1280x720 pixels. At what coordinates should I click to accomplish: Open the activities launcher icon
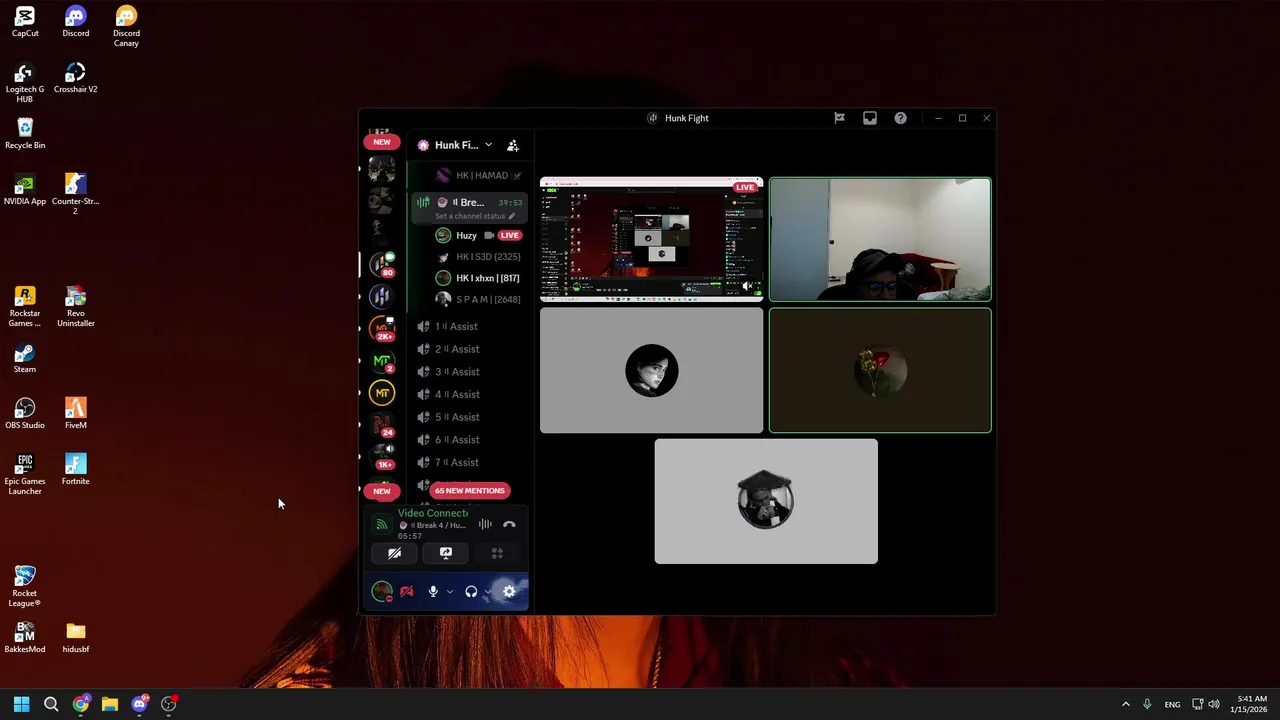pos(497,553)
